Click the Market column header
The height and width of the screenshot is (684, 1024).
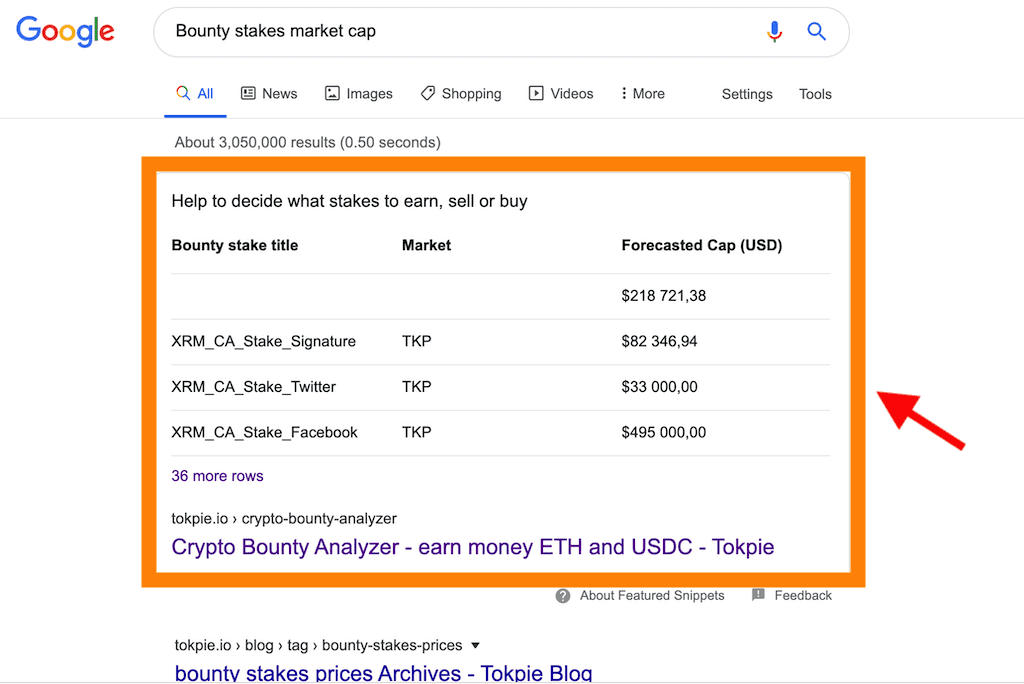pyautogui.click(x=426, y=246)
